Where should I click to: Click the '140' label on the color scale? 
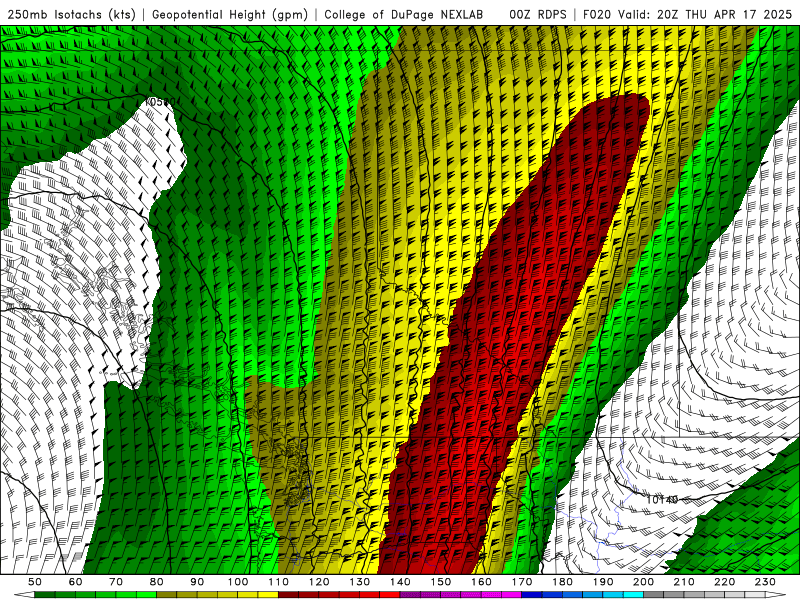click(400, 582)
